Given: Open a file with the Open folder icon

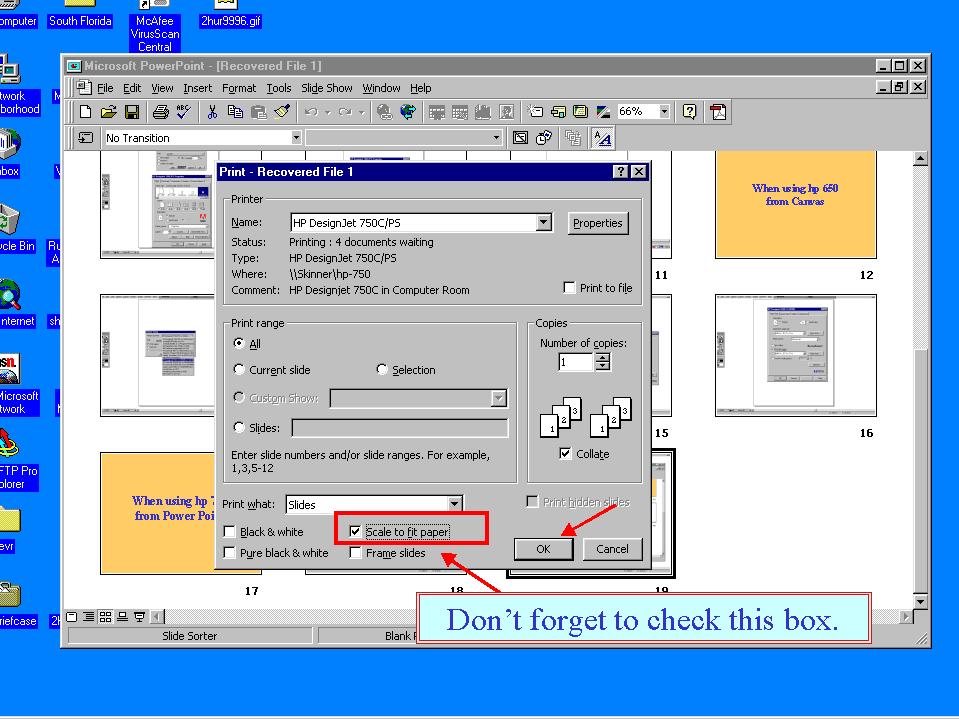Looking at the screenshot, I should coord(108,112).
